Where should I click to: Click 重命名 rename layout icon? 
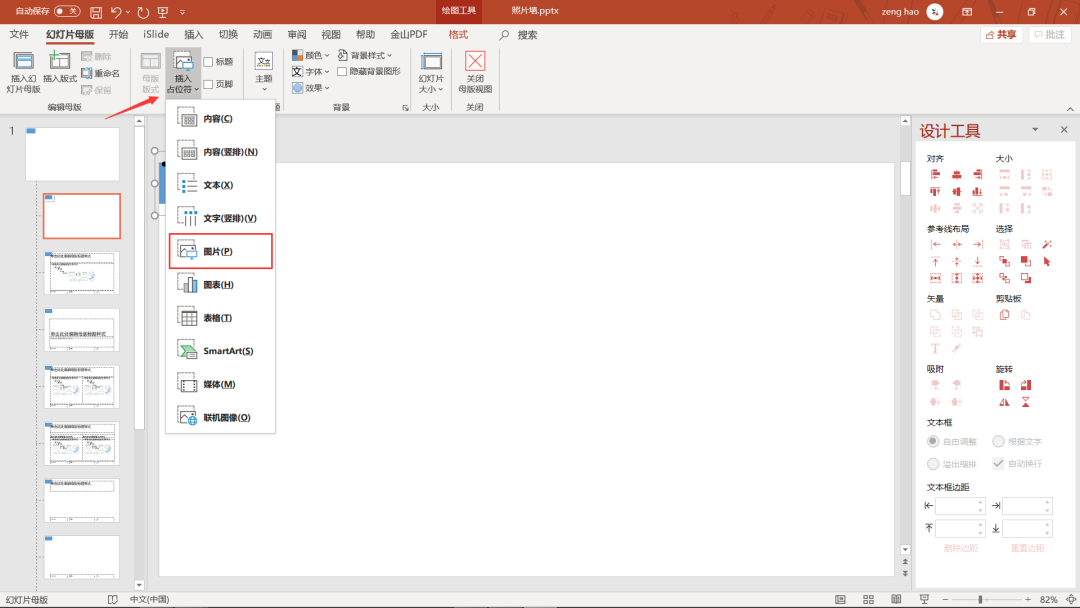(101, 73)
